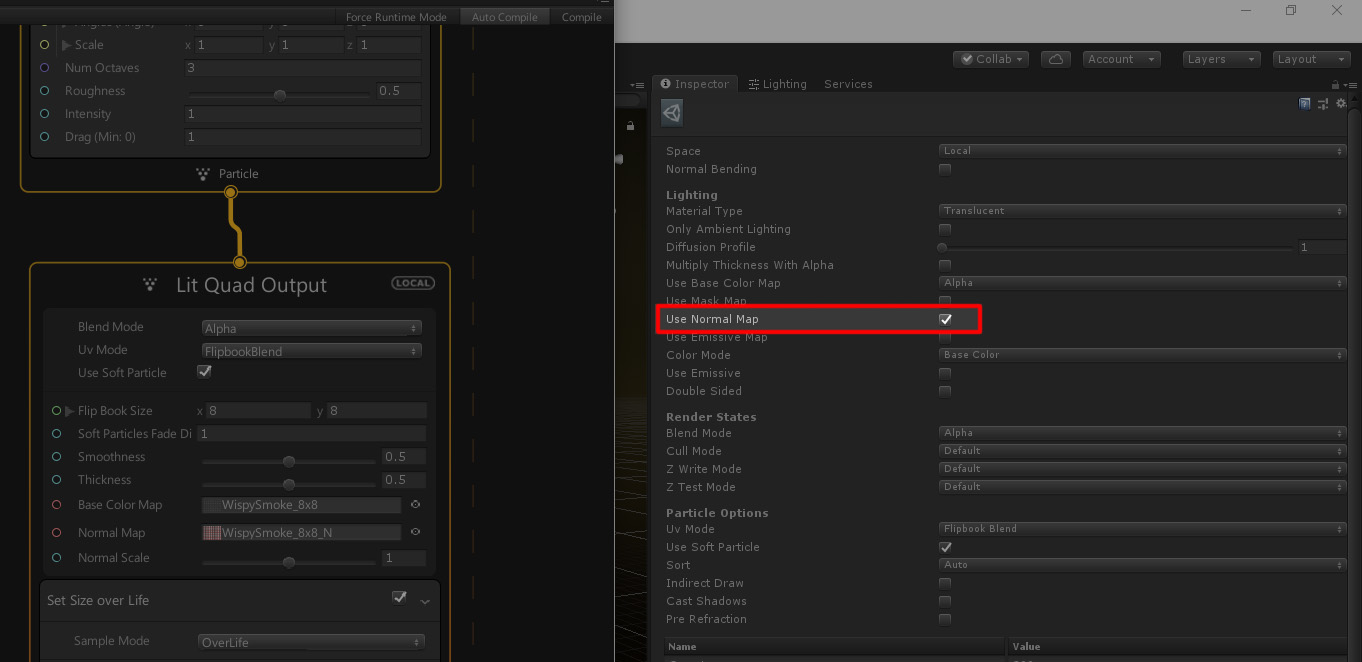Open the Uv Mode FlipbookBlend dropdown

pos(311,351)
